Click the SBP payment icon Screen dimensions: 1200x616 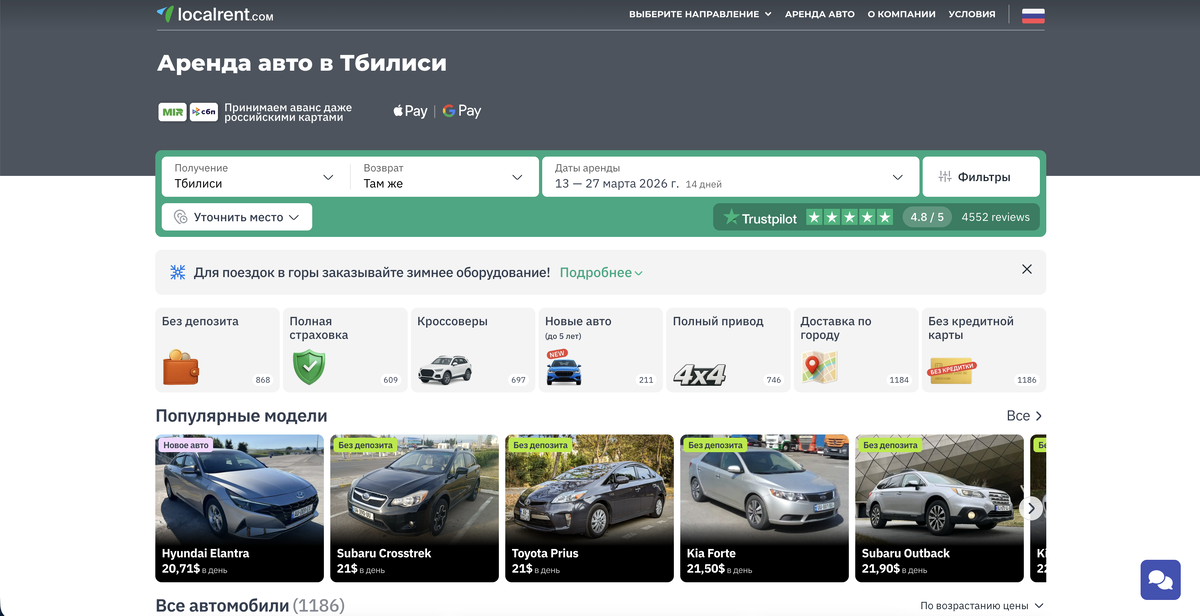204,112
